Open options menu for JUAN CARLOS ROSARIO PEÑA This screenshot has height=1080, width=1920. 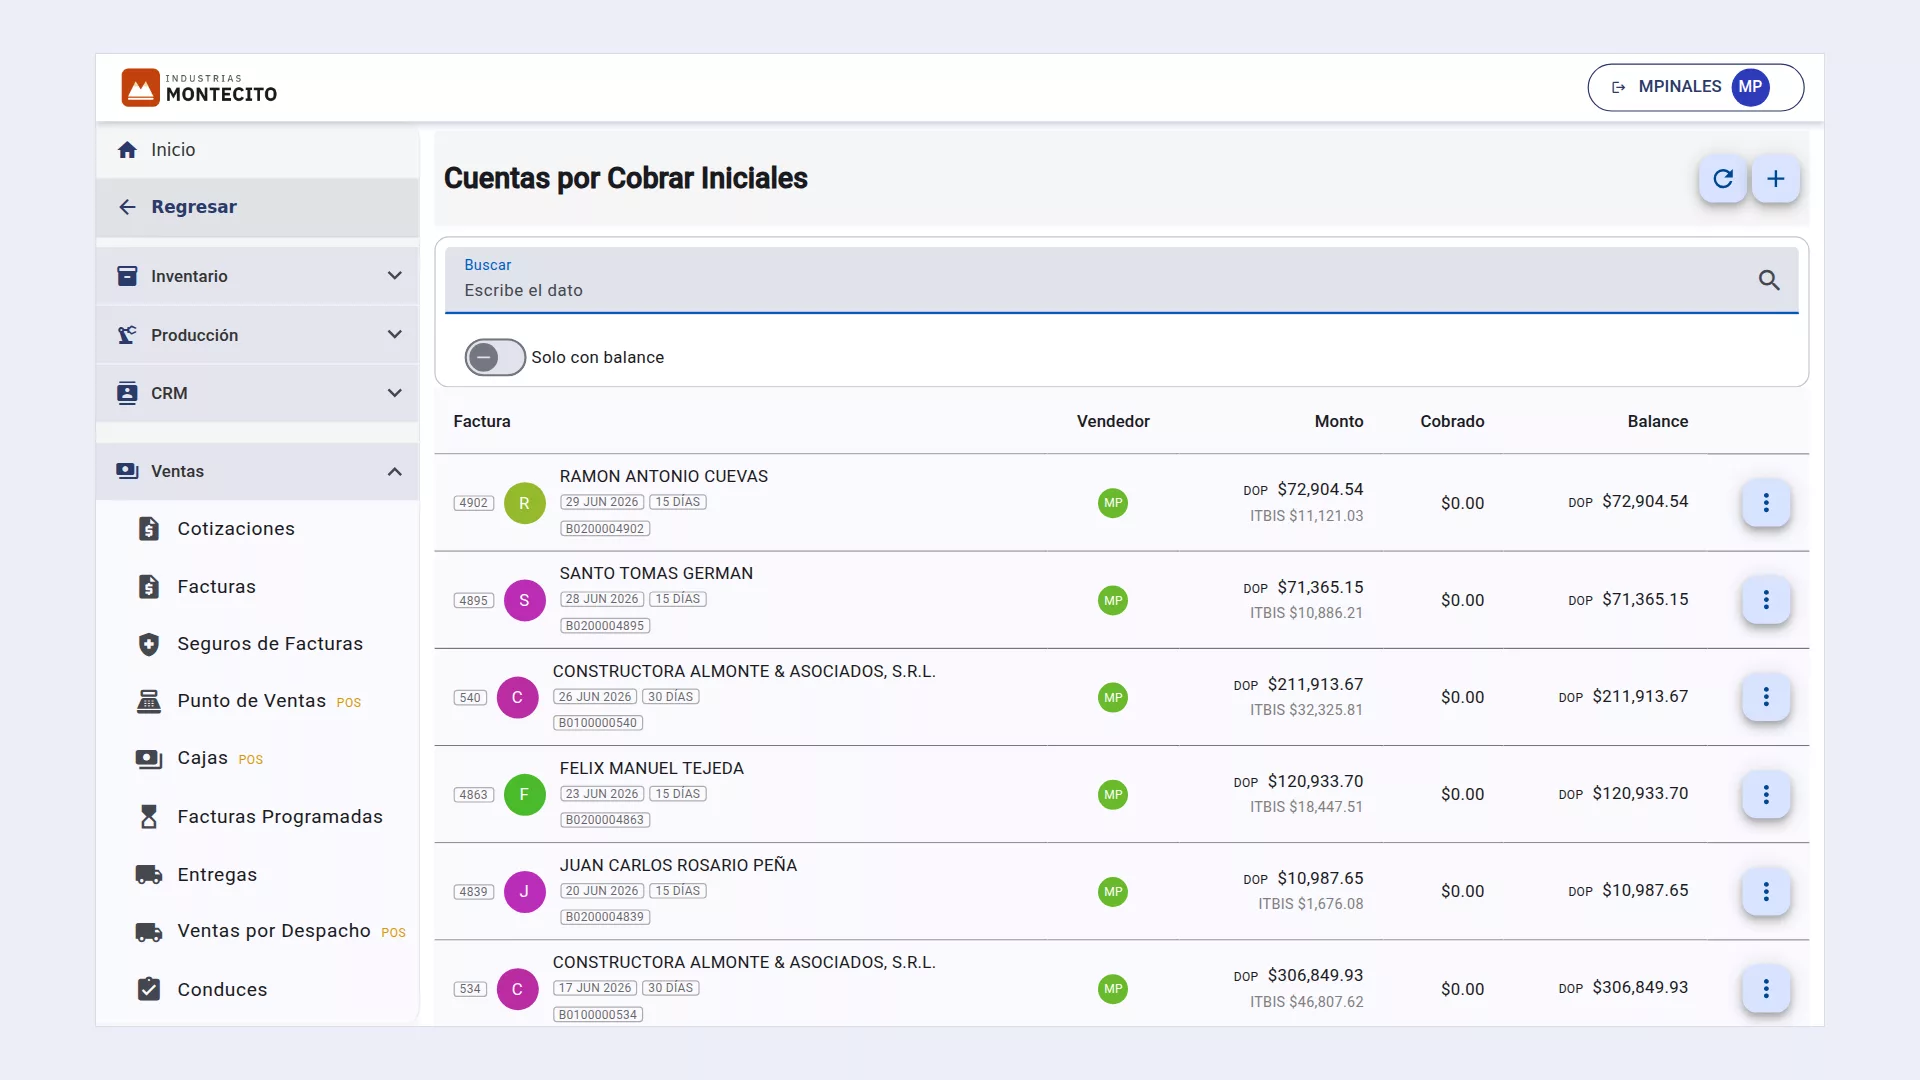[x=1765, y=891]
